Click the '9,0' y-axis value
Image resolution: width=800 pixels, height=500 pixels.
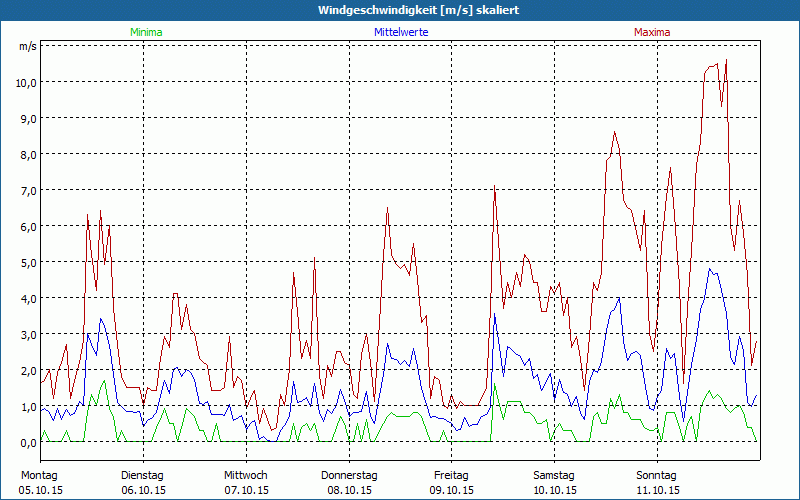point(29,118)
